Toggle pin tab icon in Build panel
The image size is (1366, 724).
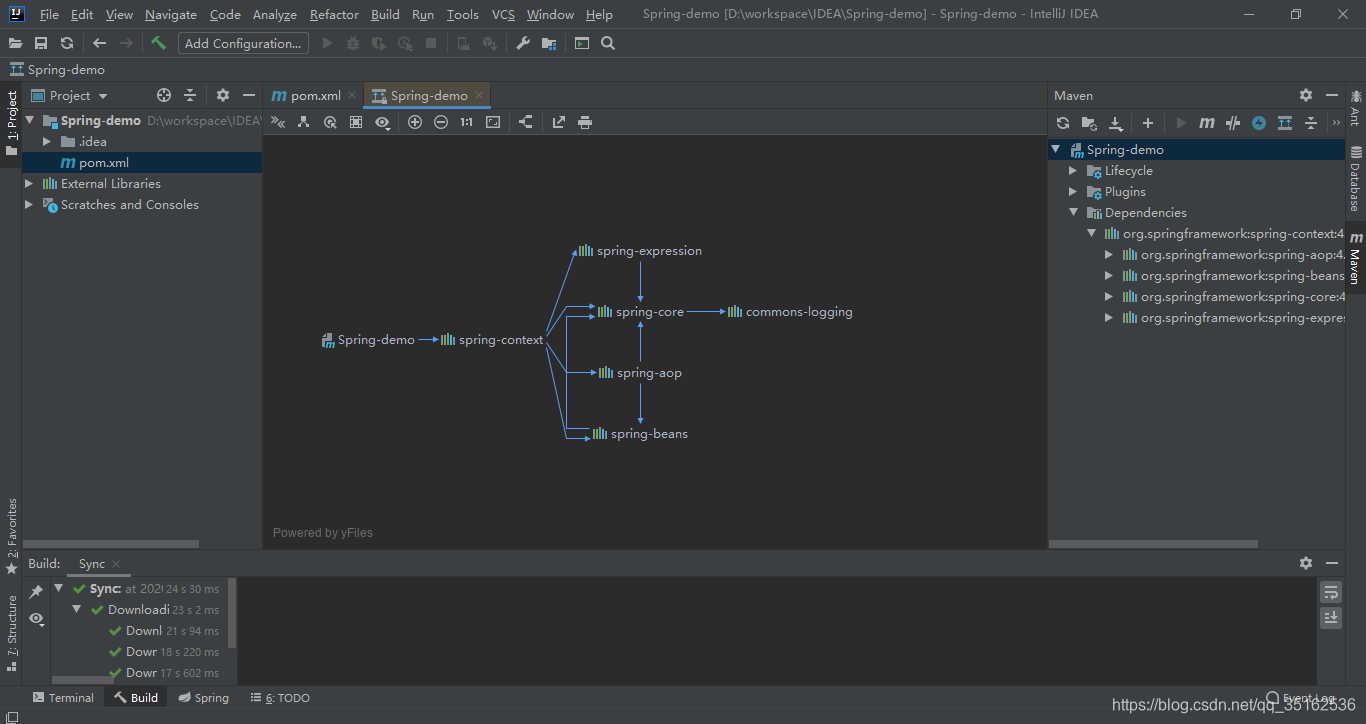(37, 592)
